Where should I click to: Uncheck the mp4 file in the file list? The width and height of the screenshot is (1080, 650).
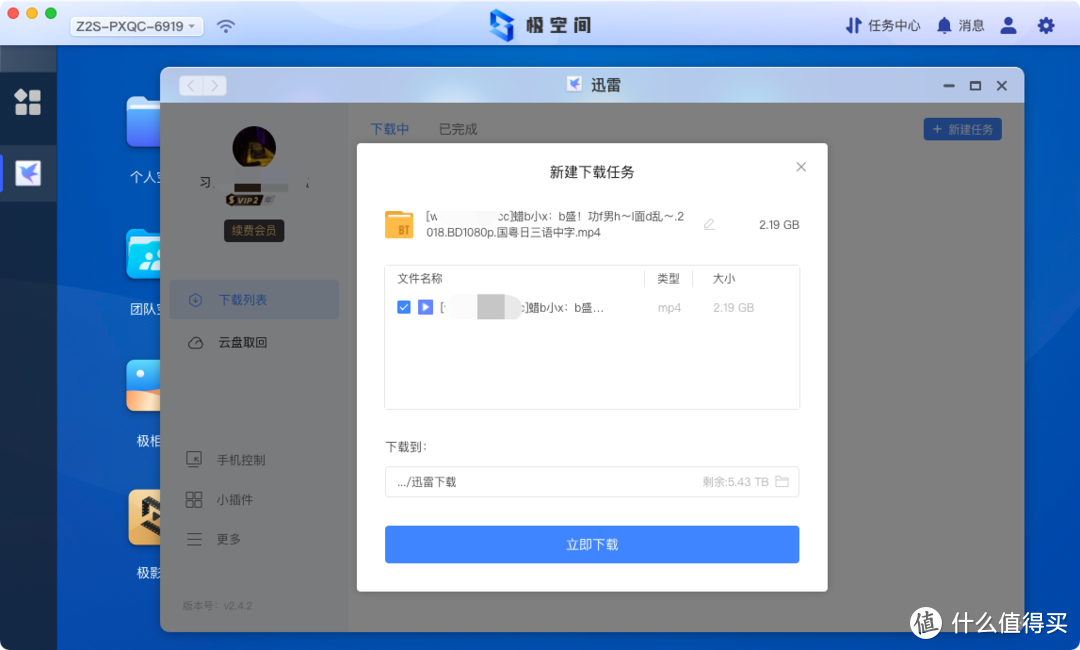(x=403, y=307)
